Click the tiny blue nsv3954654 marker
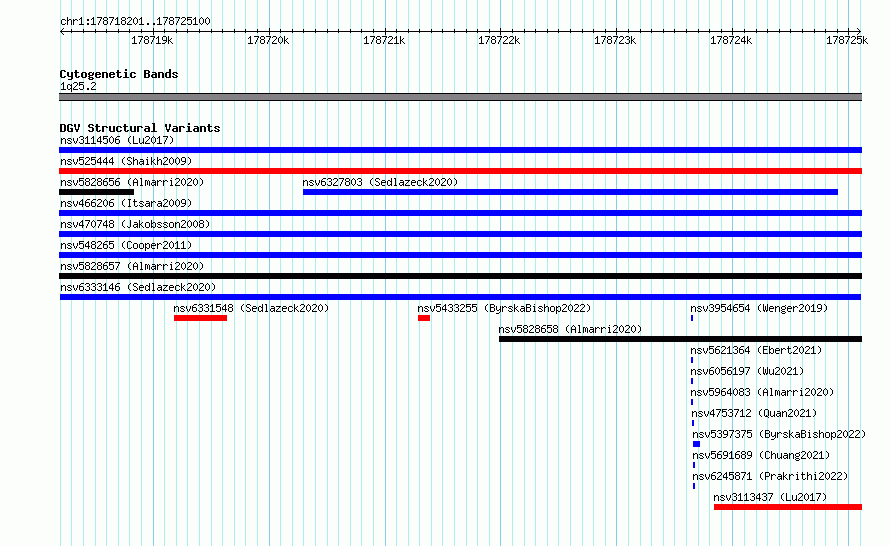The width and height of the screenshot is (890, 546). 692,318
